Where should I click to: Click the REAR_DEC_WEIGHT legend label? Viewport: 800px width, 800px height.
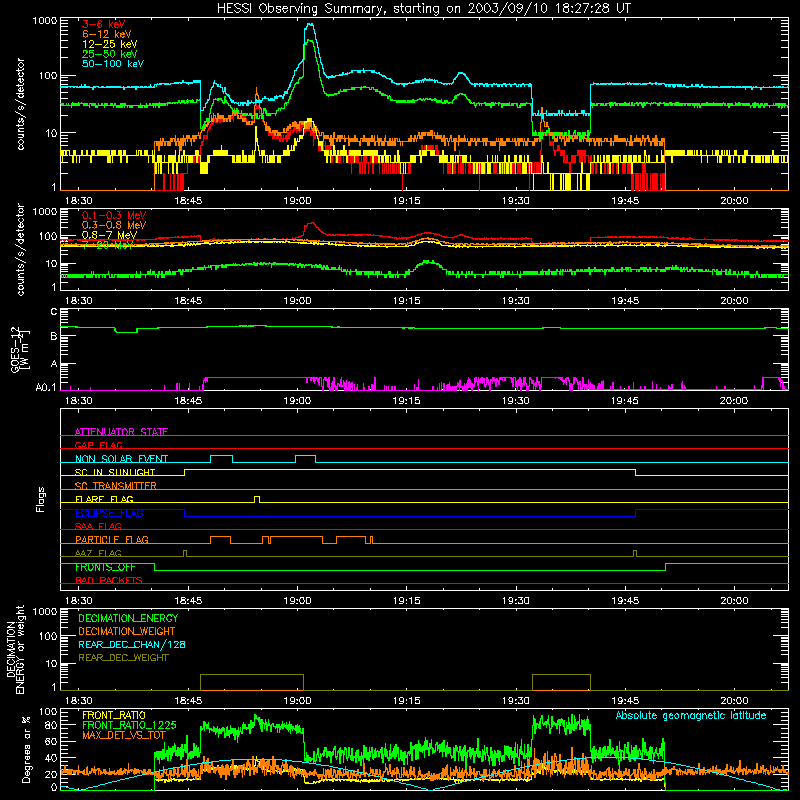point(123,658)
